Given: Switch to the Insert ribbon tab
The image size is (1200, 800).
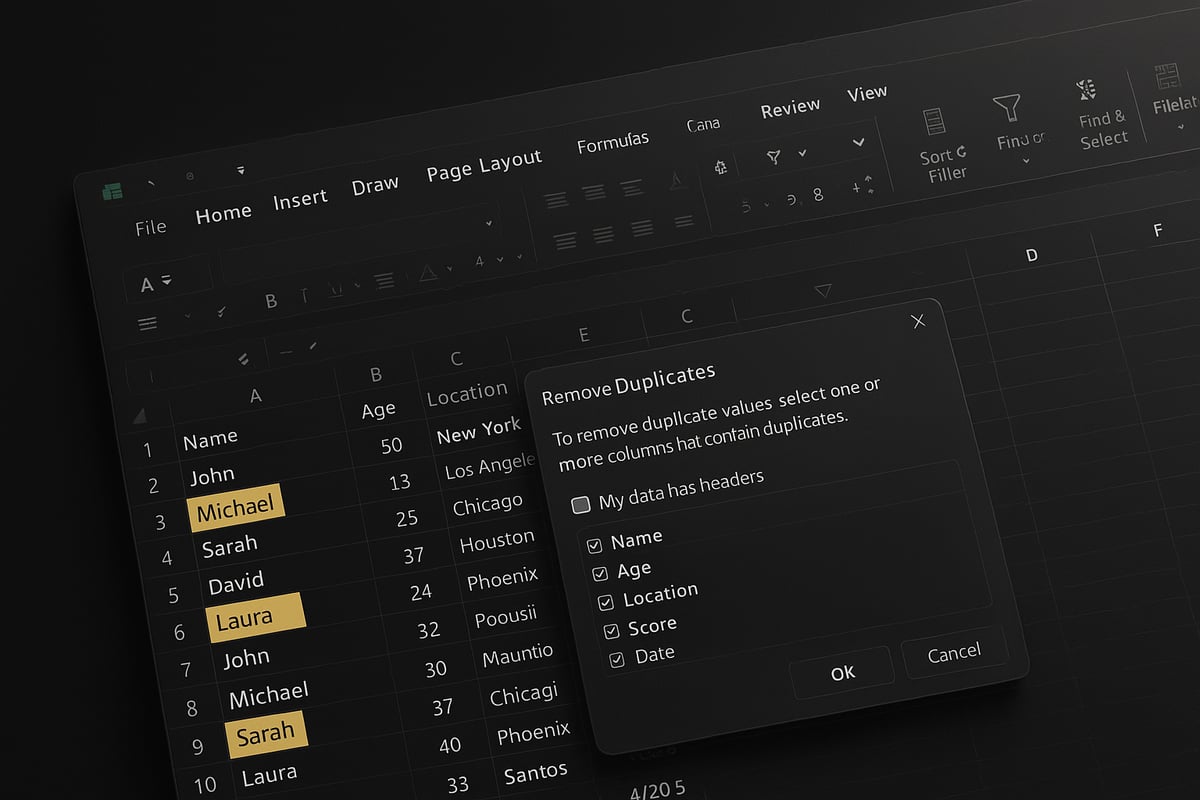Looking at the screenshot, I should (x=300, y=199).
